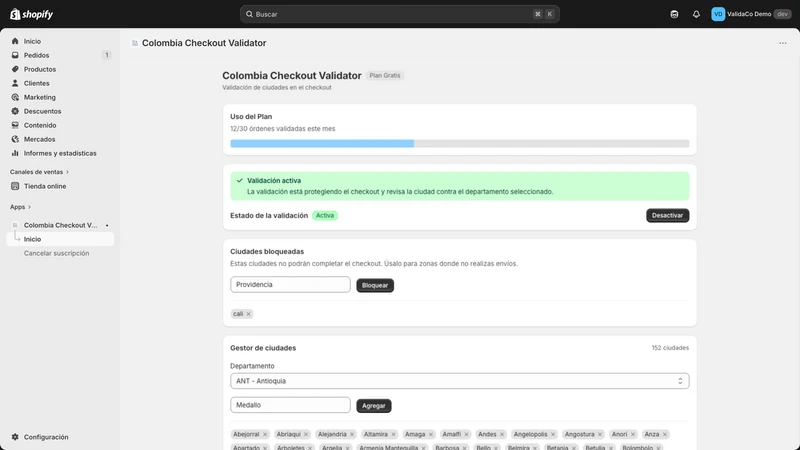This screenshot has width=800, height=450.
Task: Click the Buscar search field
Action: tap(399, 14)
